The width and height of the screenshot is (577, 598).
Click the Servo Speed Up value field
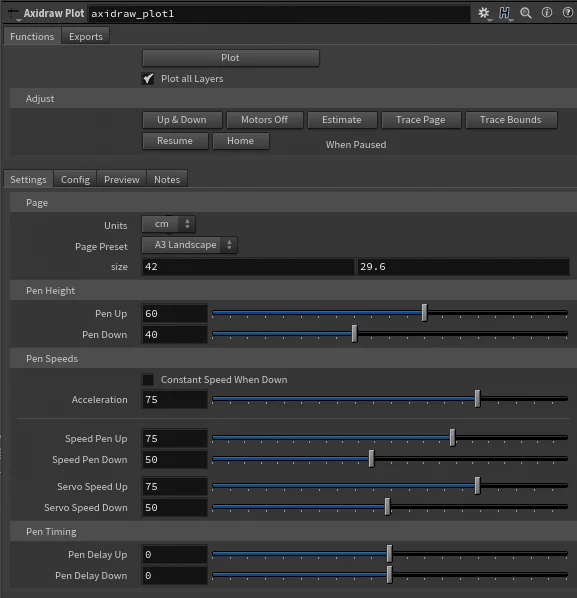pyautogui.click(x=175, y=487)
